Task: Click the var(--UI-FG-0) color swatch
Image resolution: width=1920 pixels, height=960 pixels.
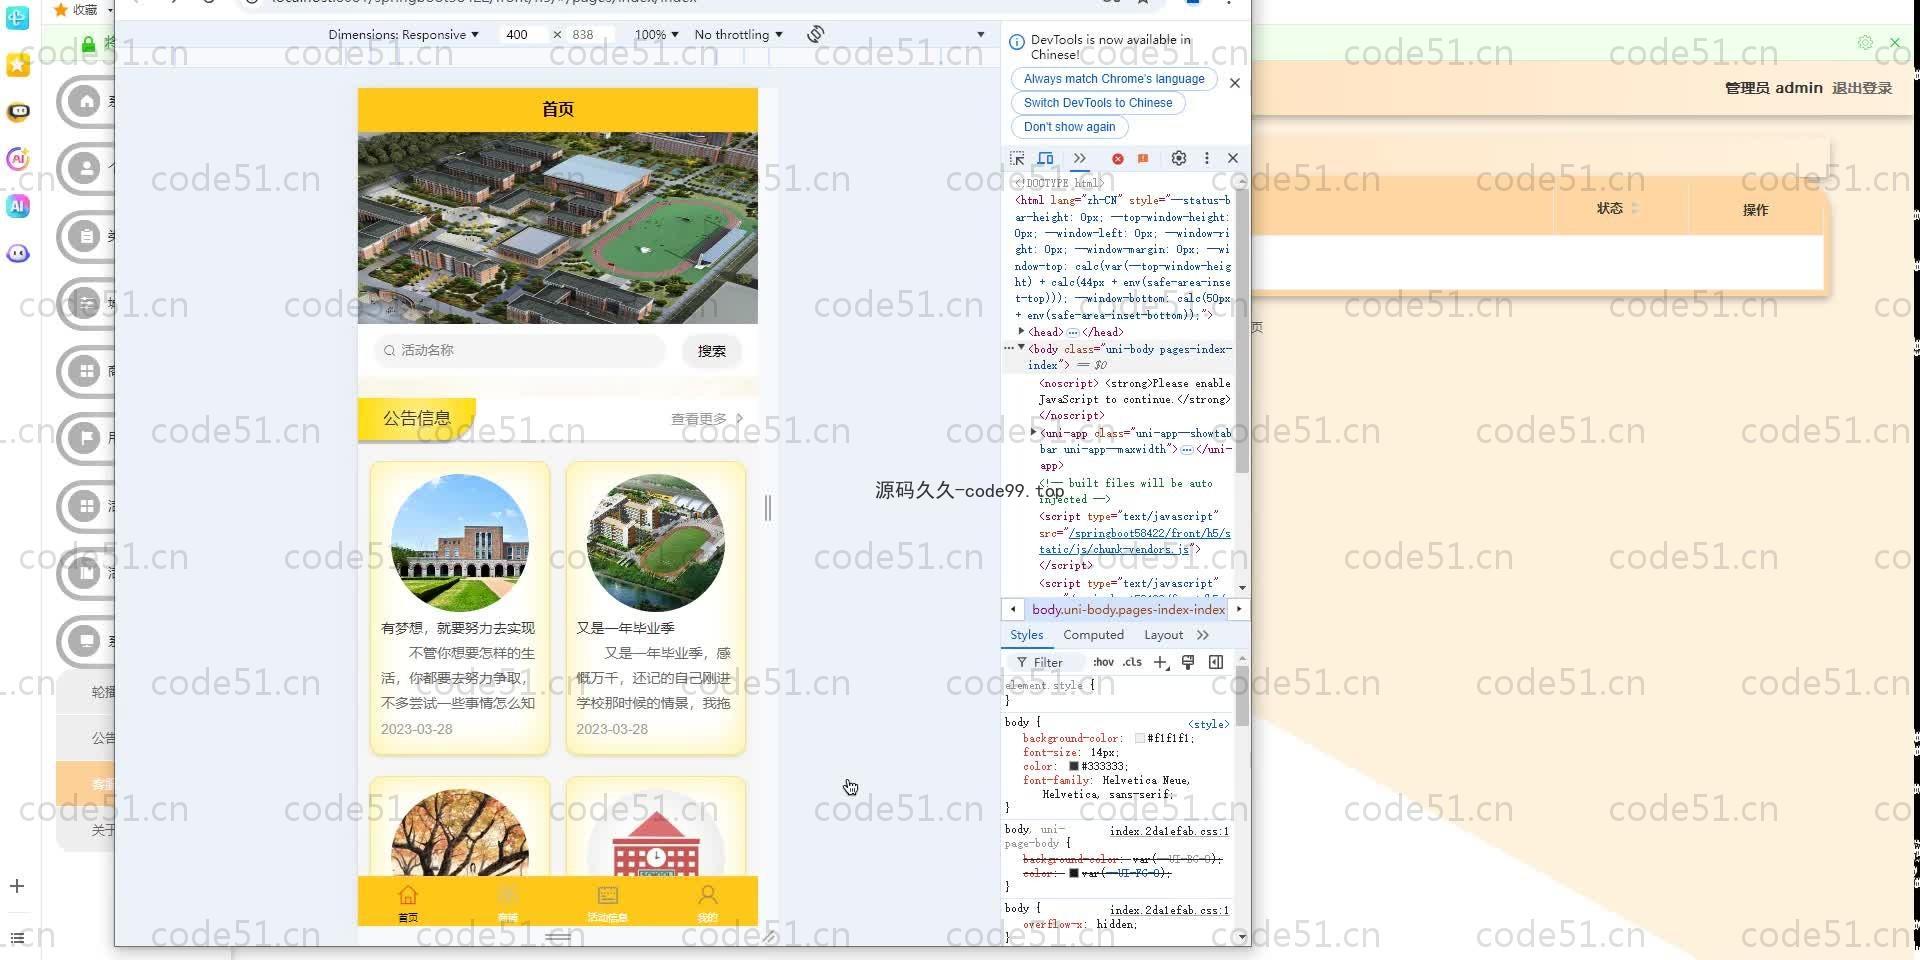Action: tap(1074, 873)
